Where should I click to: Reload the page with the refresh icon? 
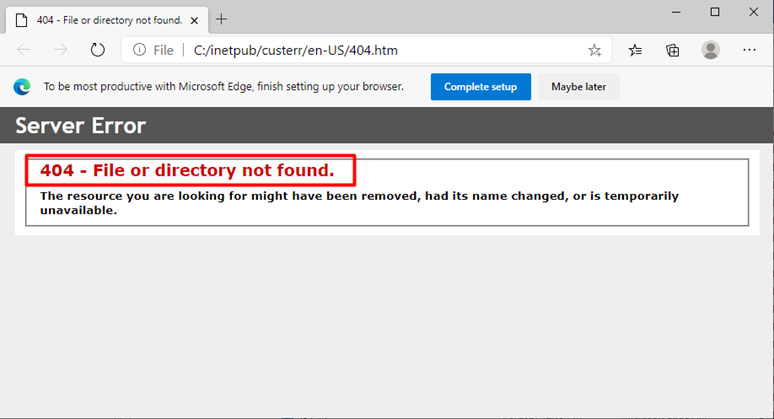pos(98,50)
